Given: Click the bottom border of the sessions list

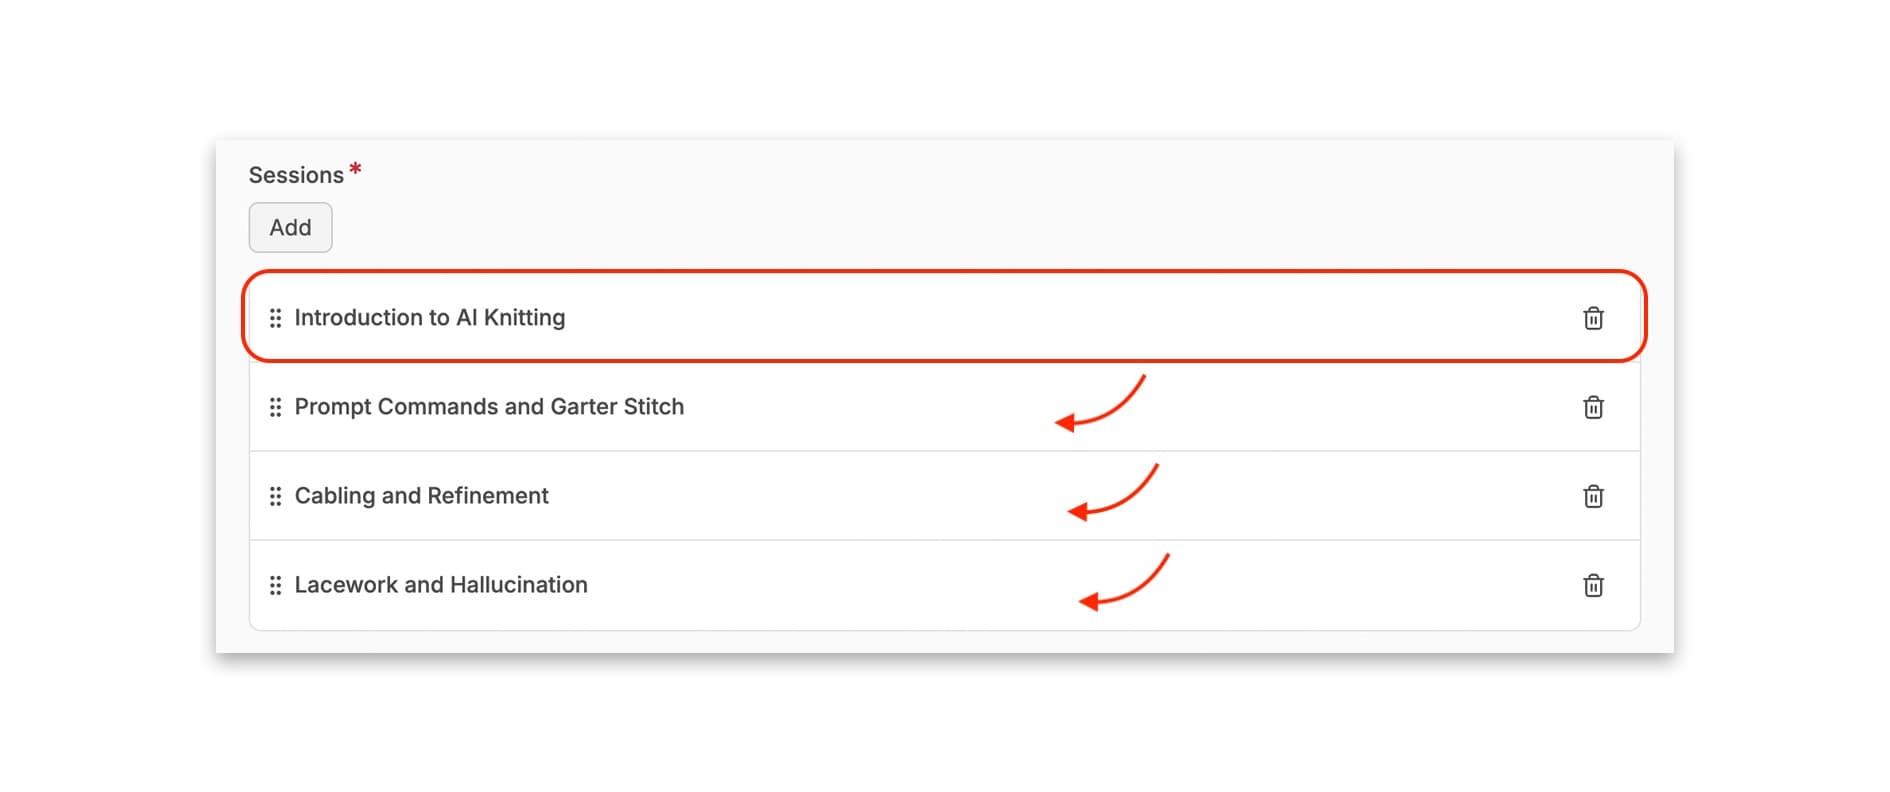Looking at the screenshot, I should point(944,630).
